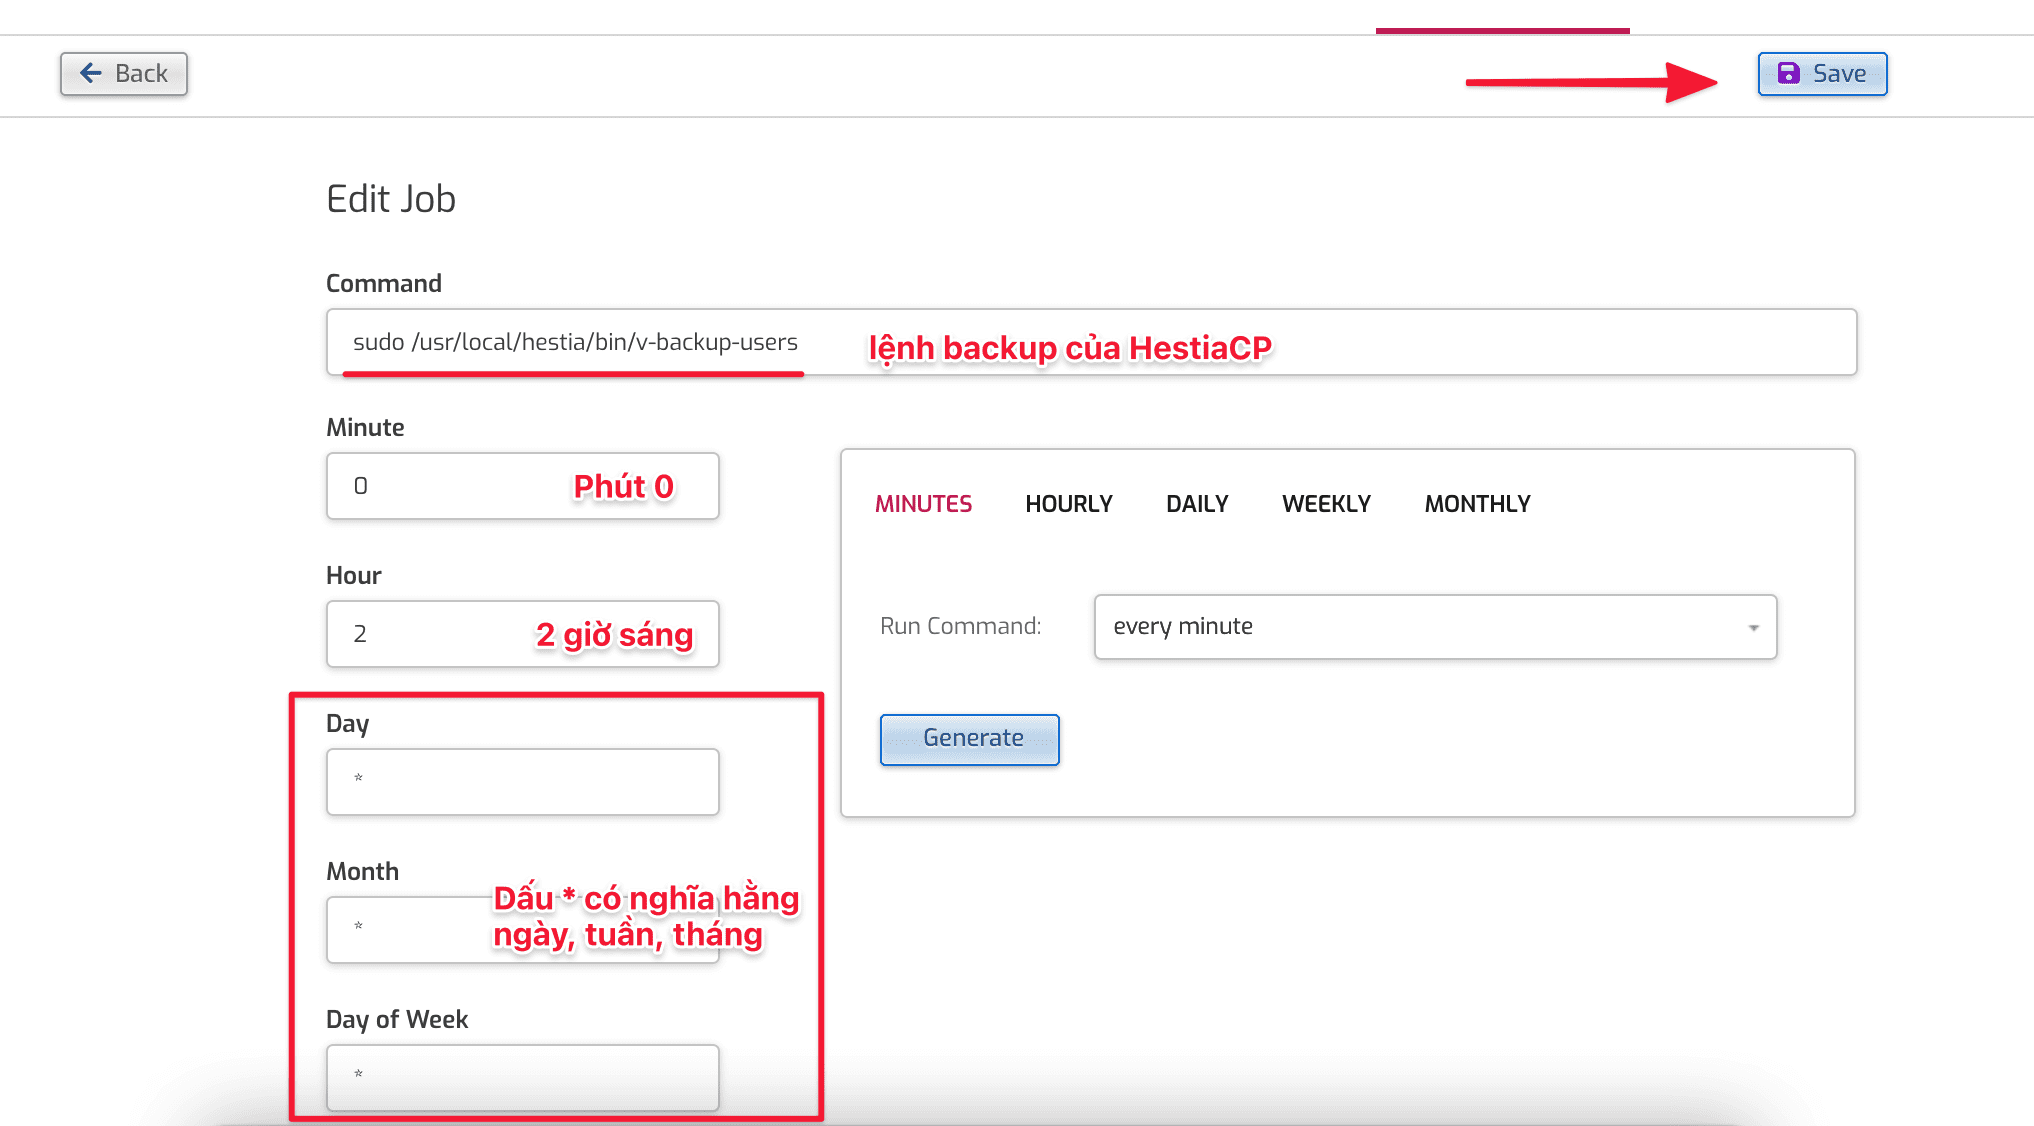Screen dimensions: 2034x1126
Task: Open the DAILY schedule tab
Action: (x=1196, y=503)
